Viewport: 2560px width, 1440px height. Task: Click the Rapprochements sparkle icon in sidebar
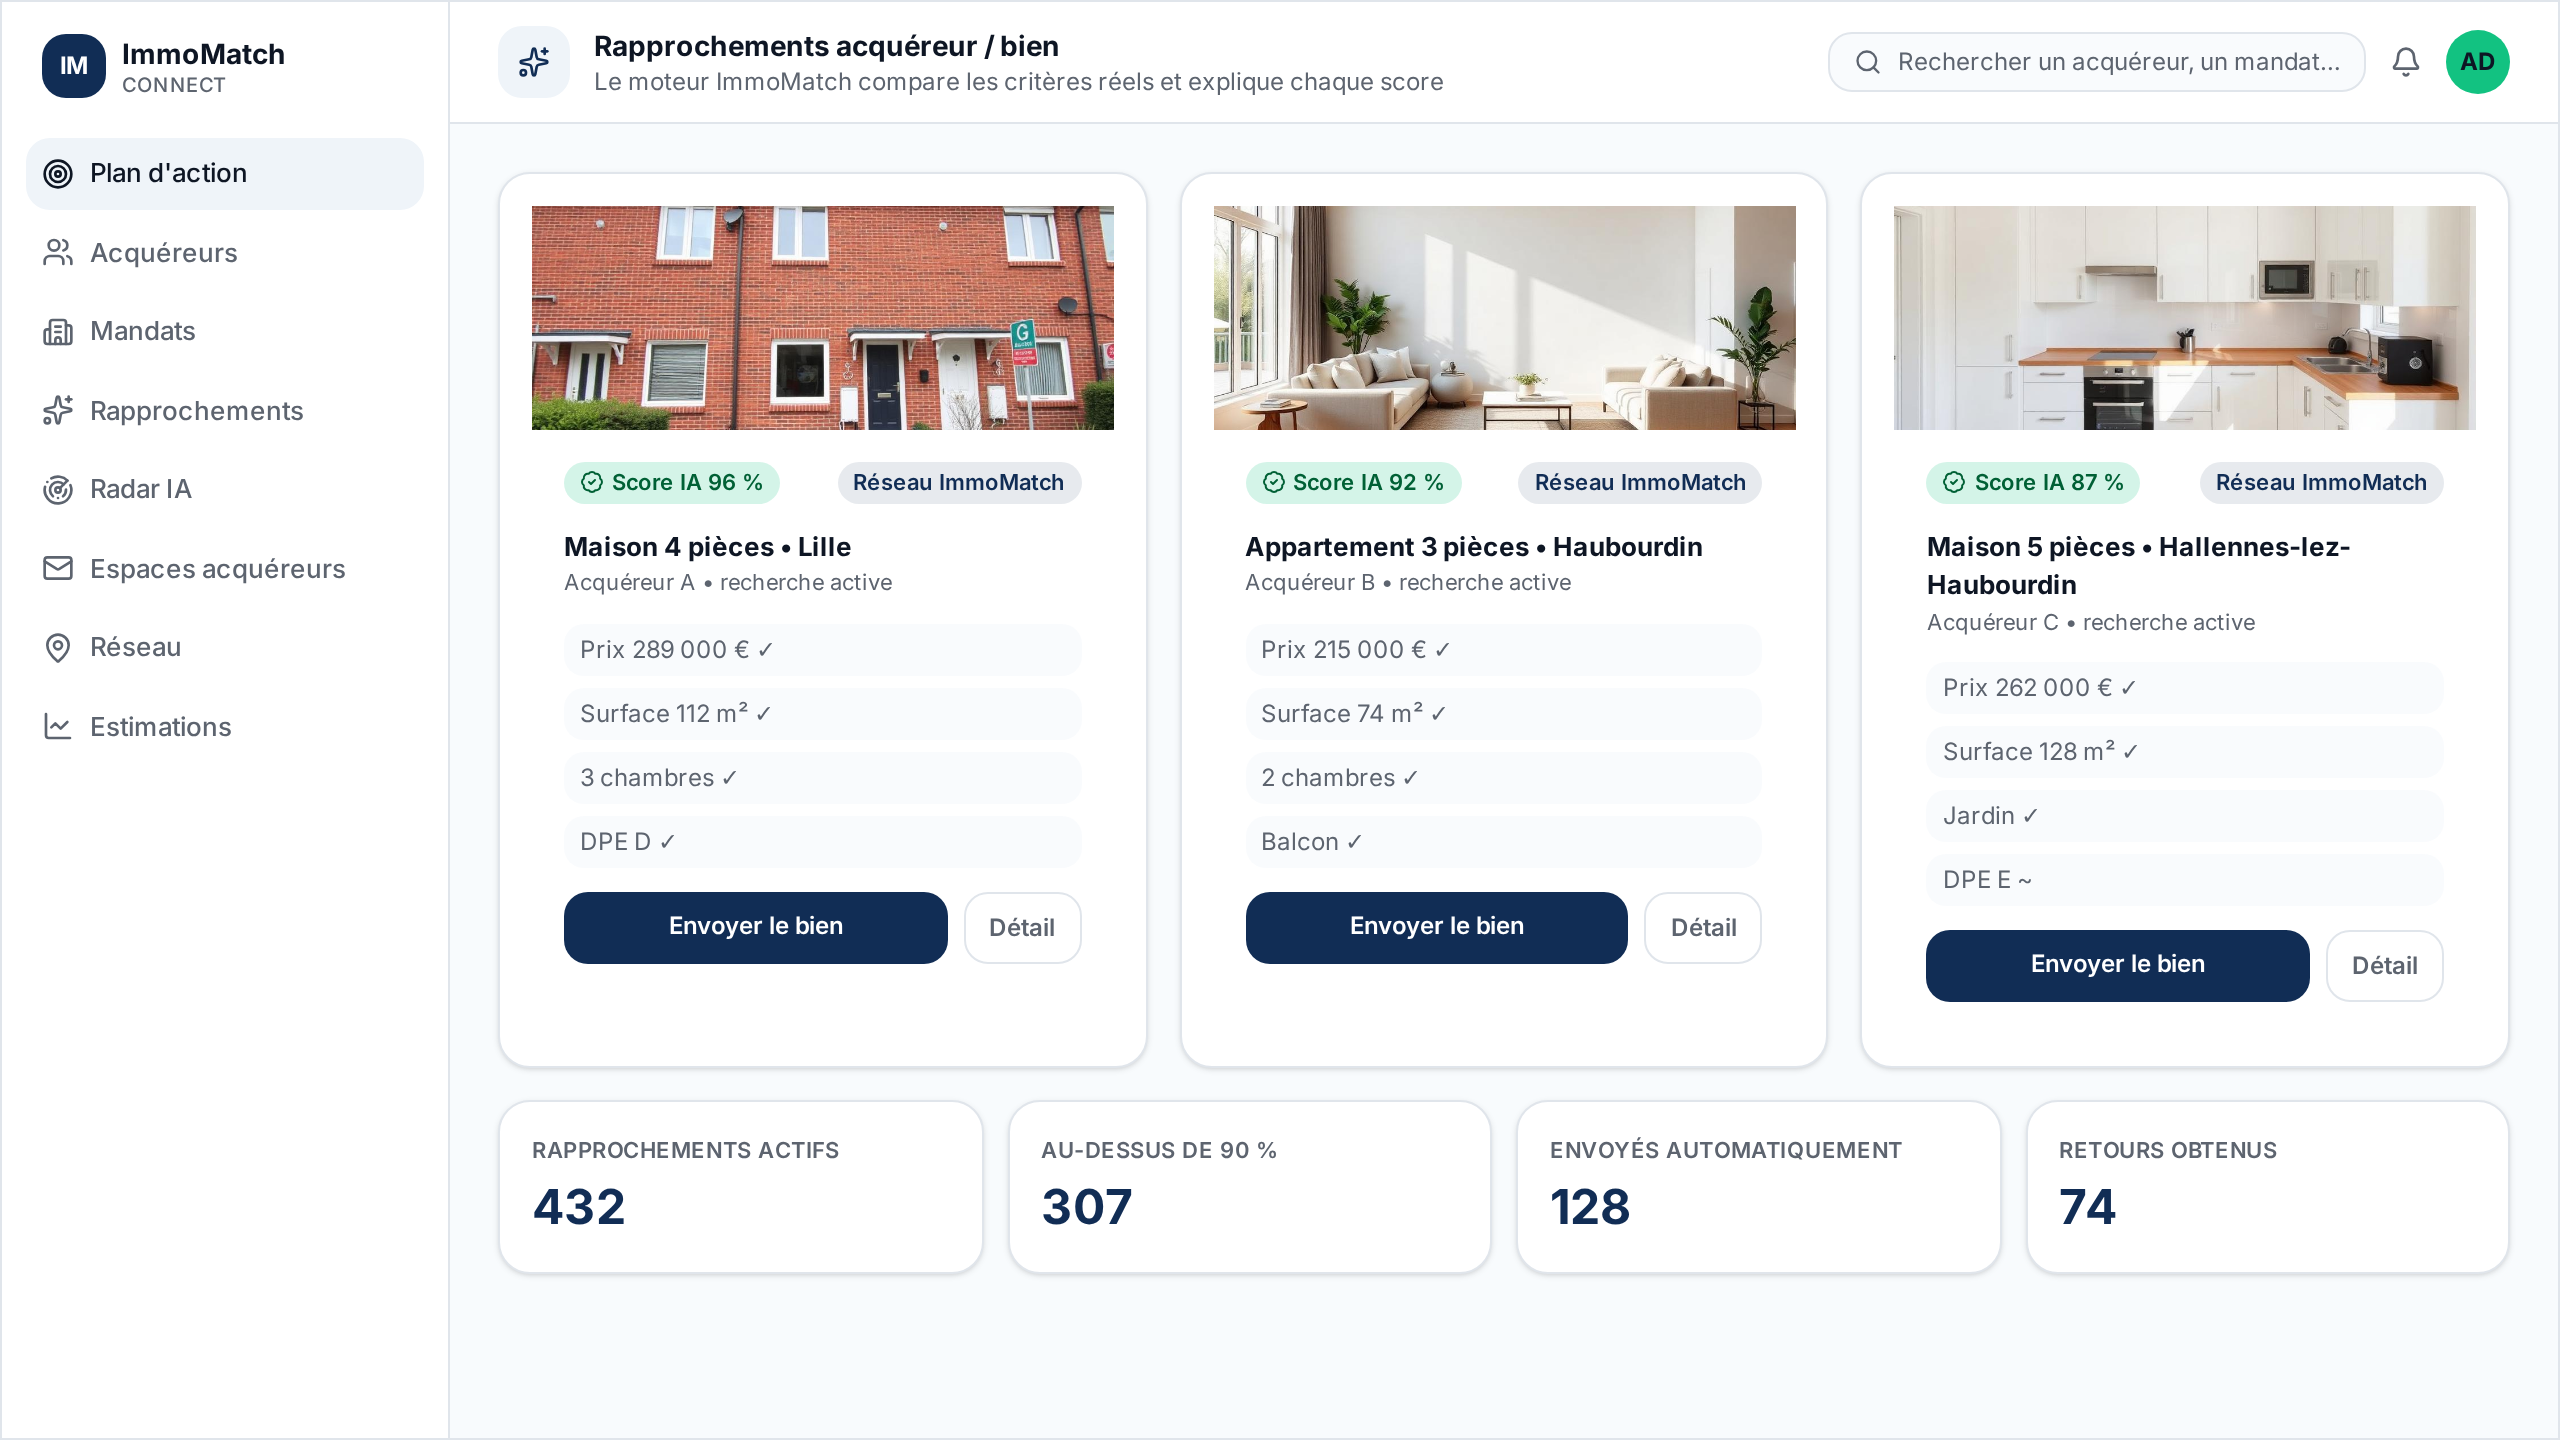[x=58, y=411]
